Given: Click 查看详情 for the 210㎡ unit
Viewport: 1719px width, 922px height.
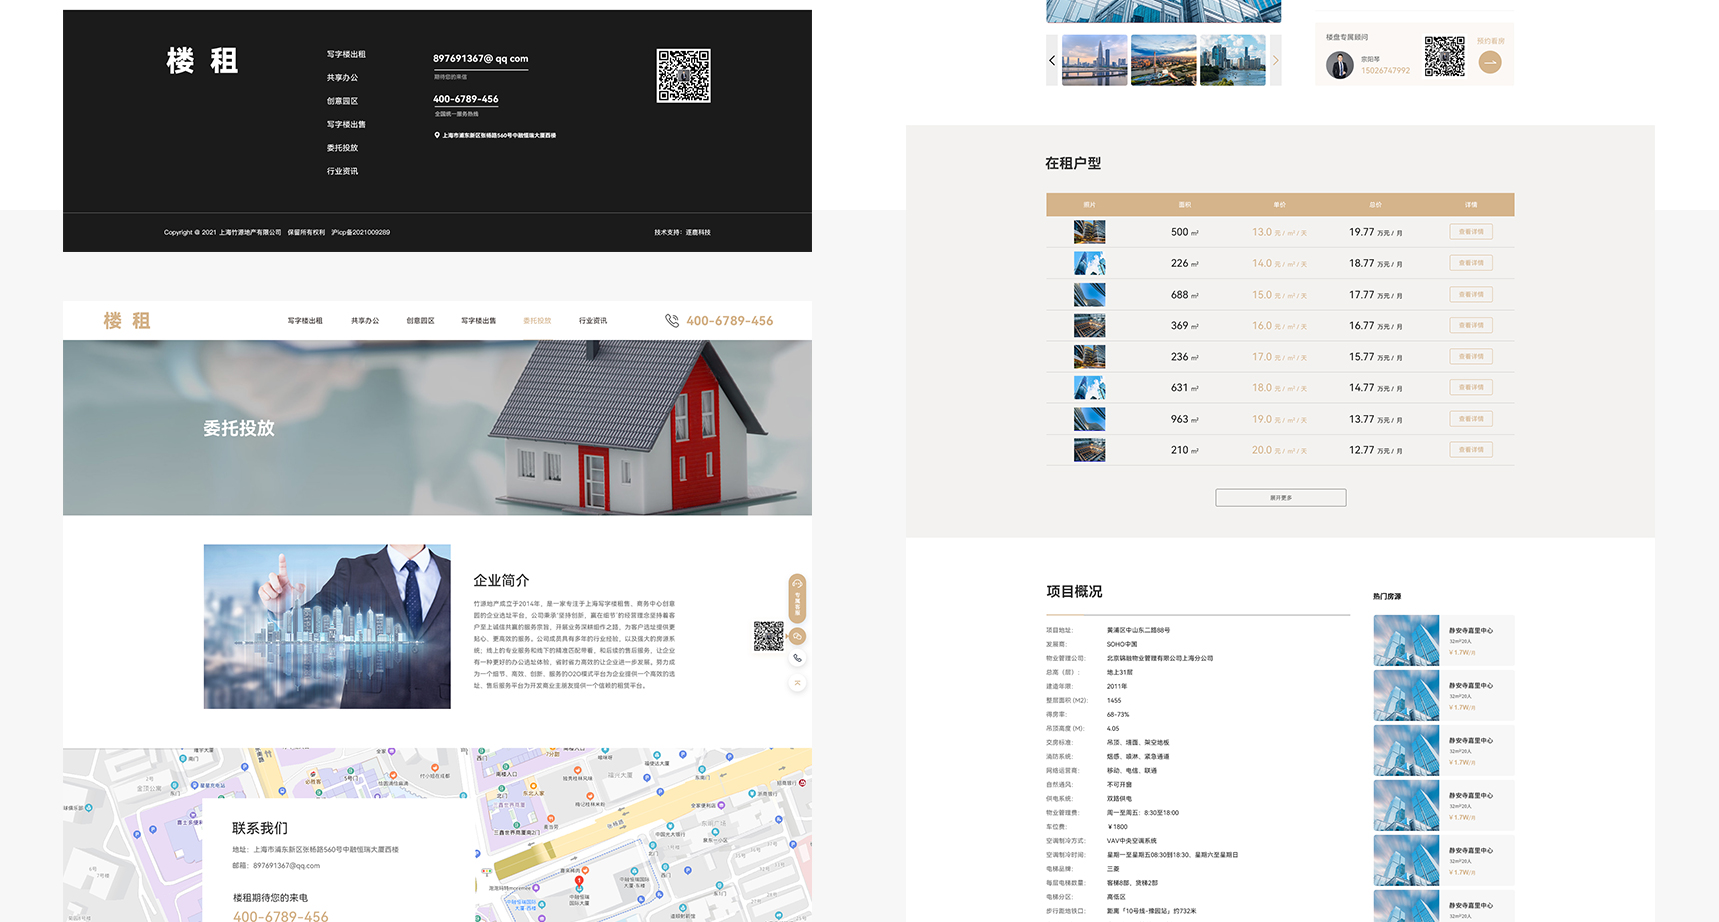Looking at the screenshot, I should (1471, 449).
